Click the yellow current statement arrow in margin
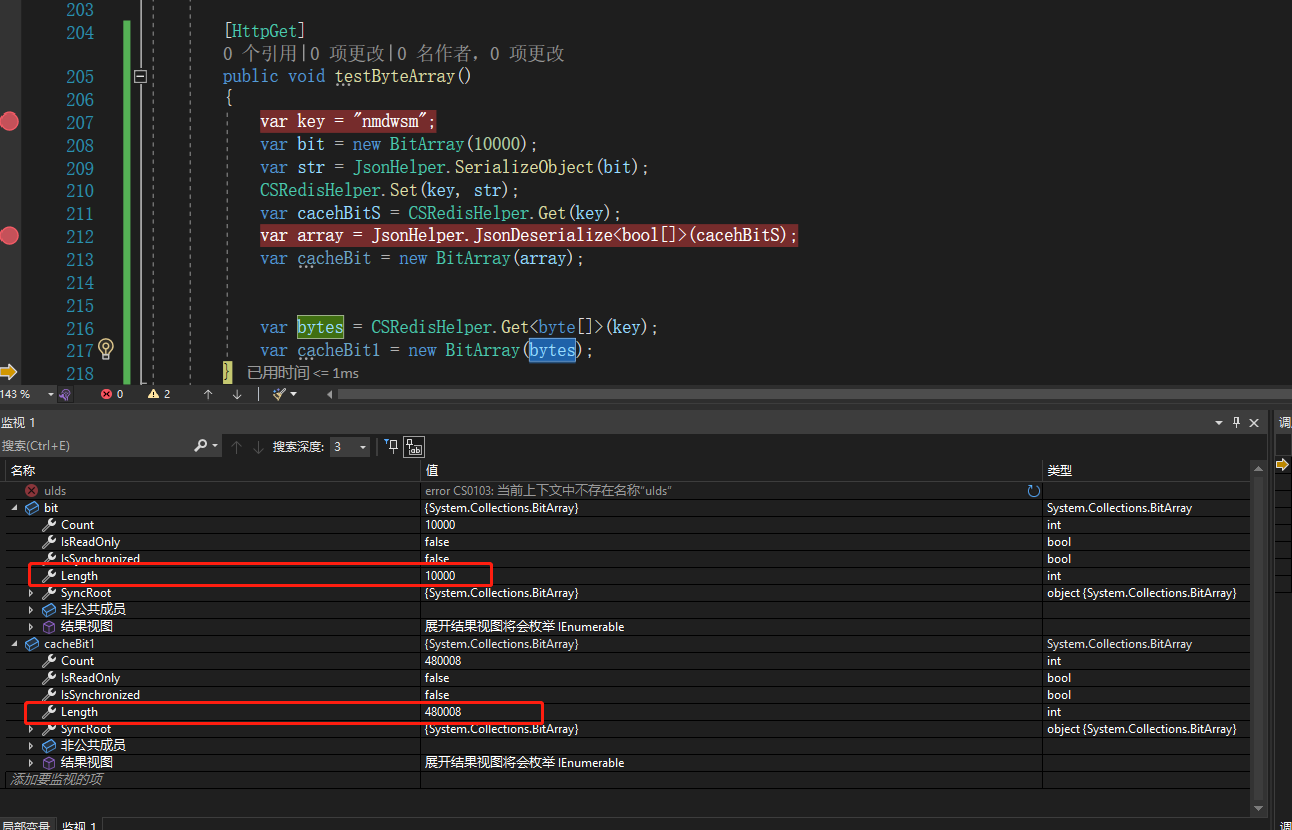1292x830 pixels. (x=9, y=372)
